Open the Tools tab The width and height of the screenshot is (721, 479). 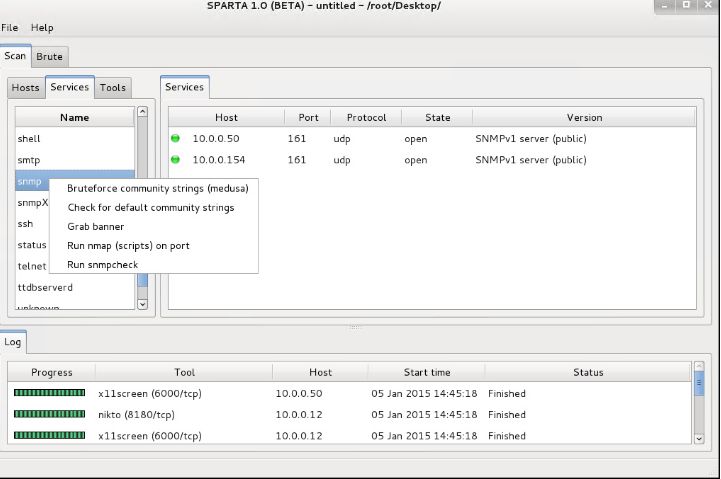coord(113,88)
